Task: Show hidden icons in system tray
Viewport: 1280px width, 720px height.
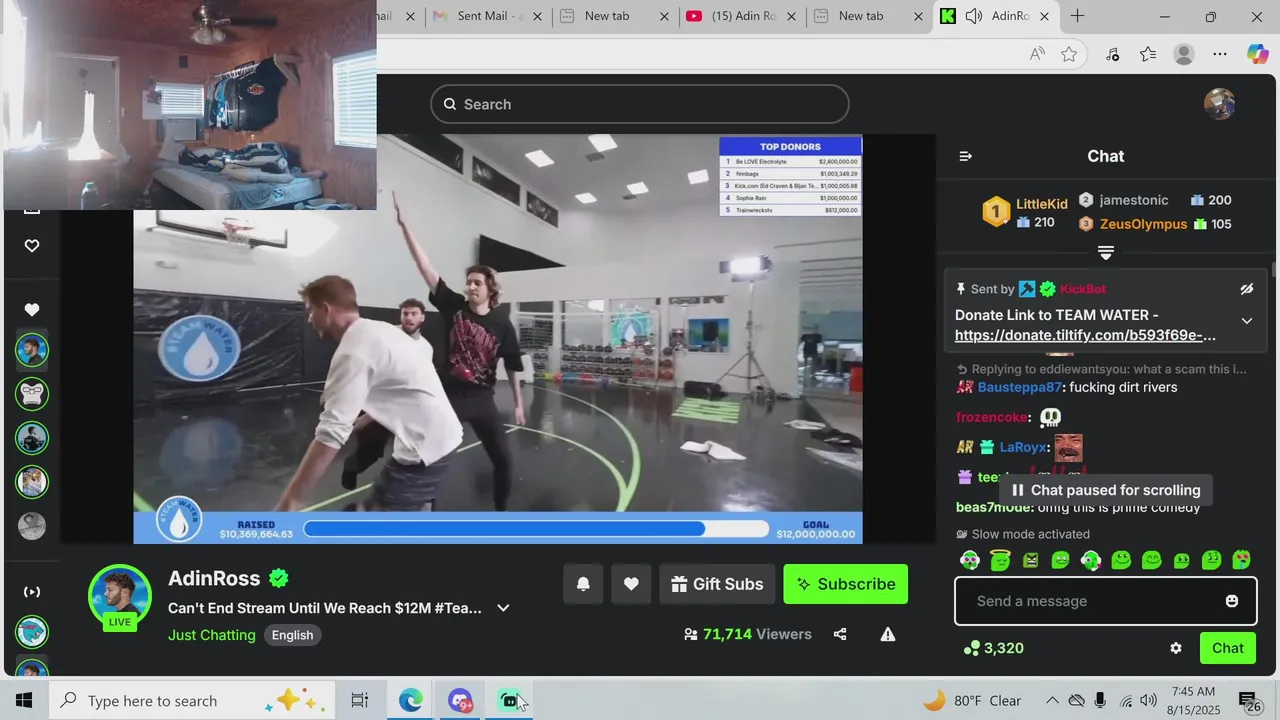Action: [1052, 701]
